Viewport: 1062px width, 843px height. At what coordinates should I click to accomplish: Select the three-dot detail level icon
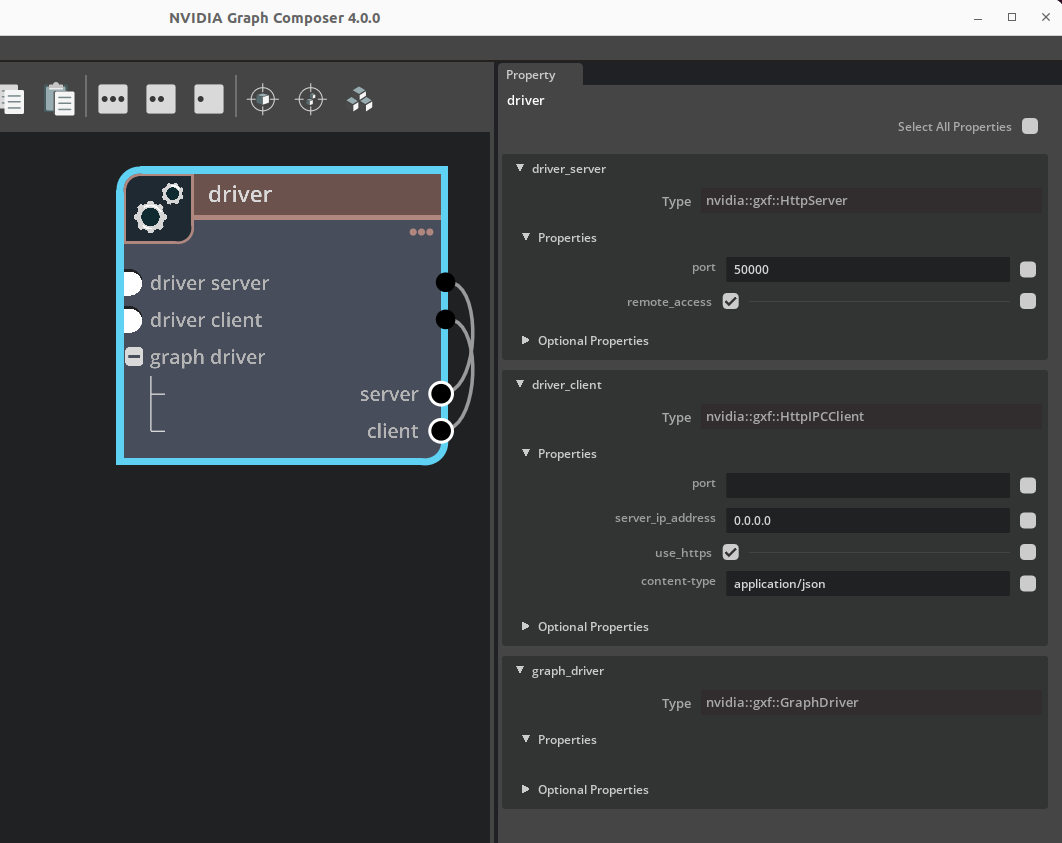point(112,100)
